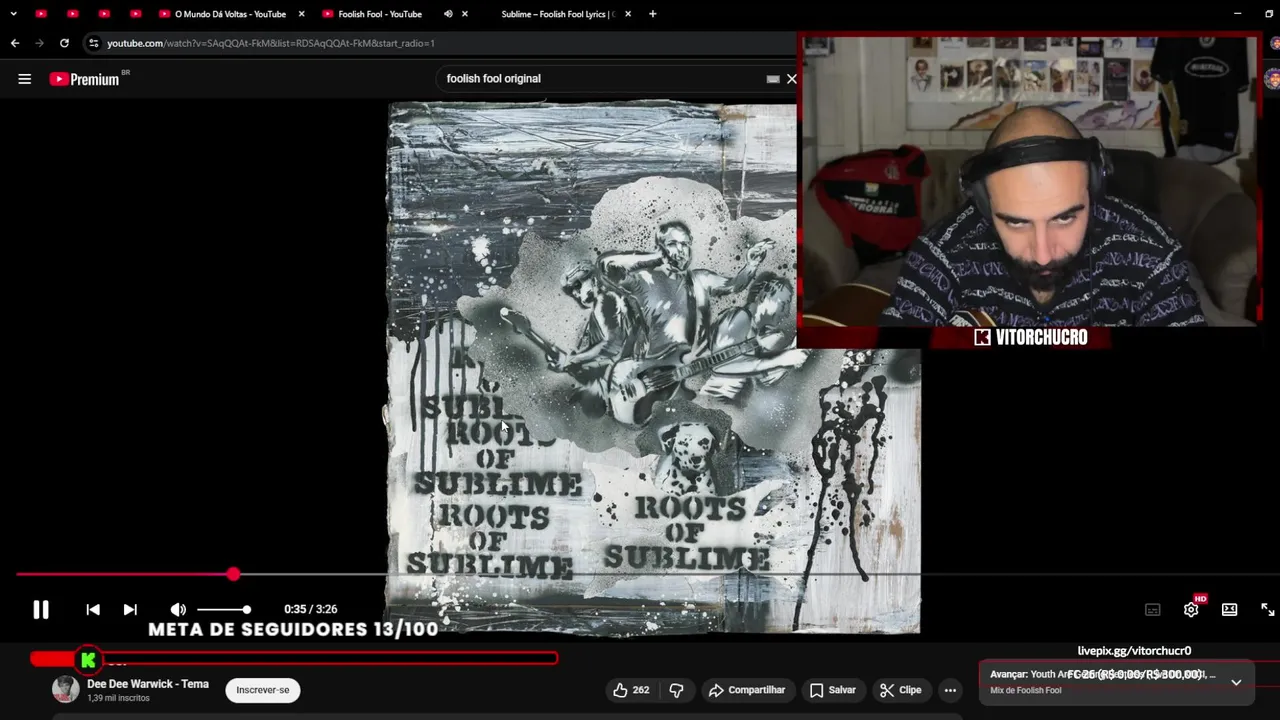Click the elapsed time 0:35 / 3:26 display
The width and height of the screenshot is (1280, 720).
pyautogui.click(x=310, y=609)
